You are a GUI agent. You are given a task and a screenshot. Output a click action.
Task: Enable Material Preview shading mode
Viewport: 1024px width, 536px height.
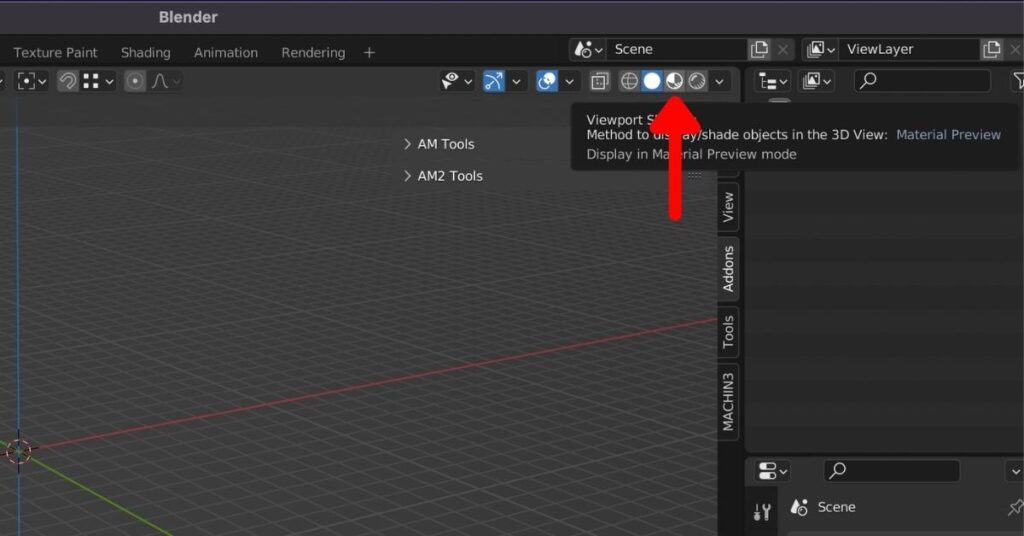click(675, 81)
